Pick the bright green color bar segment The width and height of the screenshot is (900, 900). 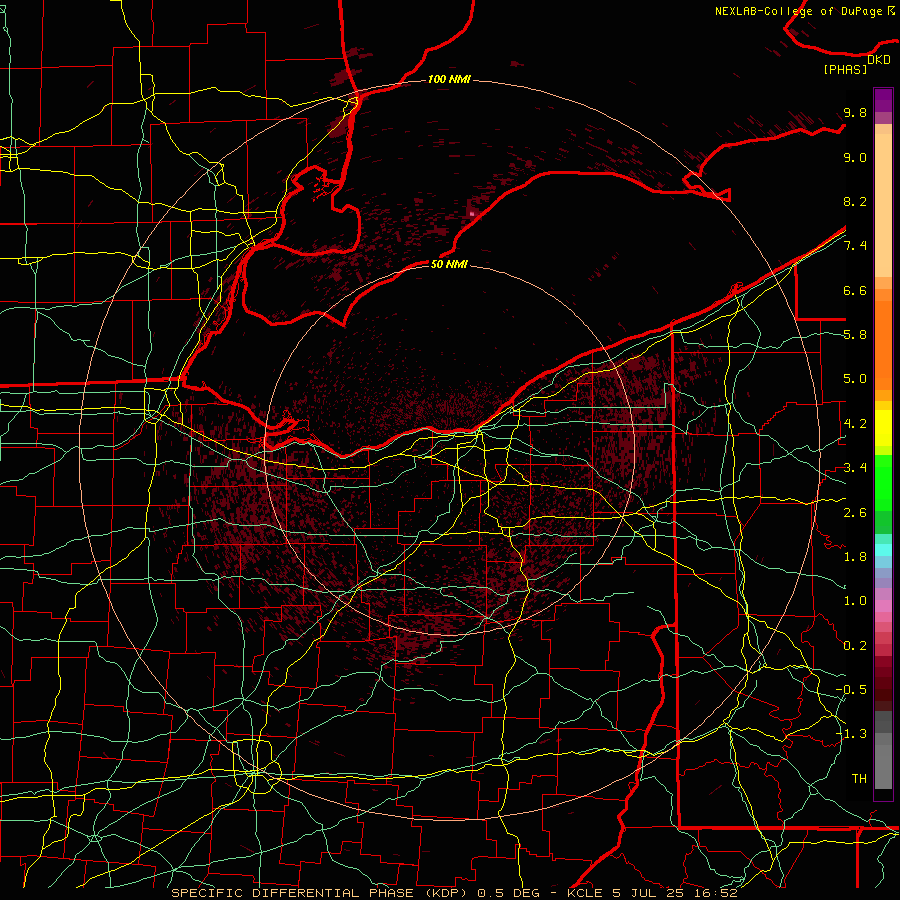883,484
